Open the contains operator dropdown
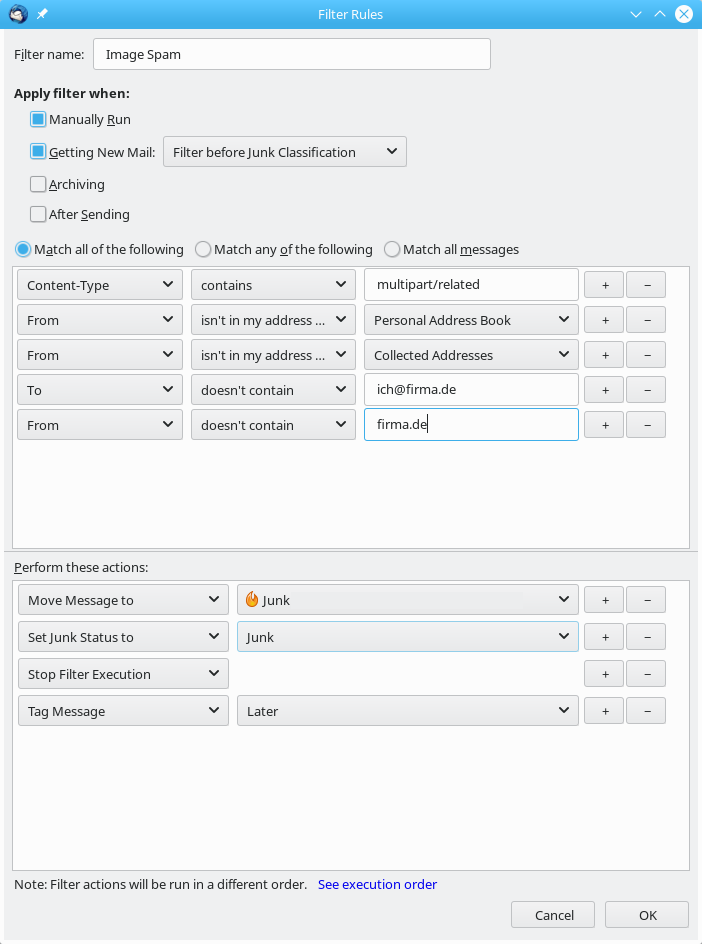Screen dimensions: 702x944 coord(273,285)
